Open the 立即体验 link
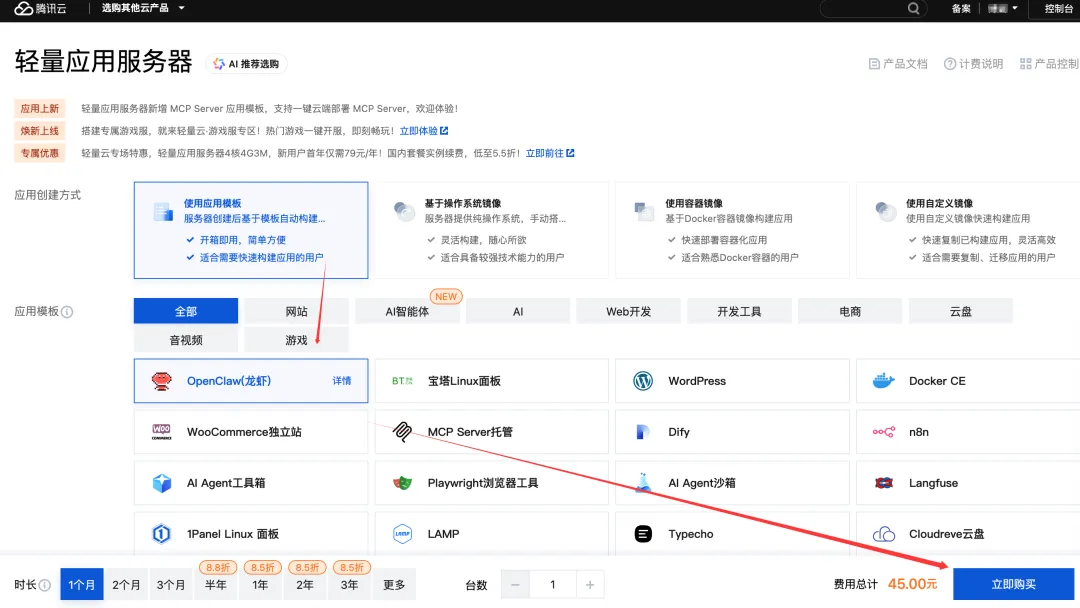This screenshot has height=608, width=1080. point(419,131)
